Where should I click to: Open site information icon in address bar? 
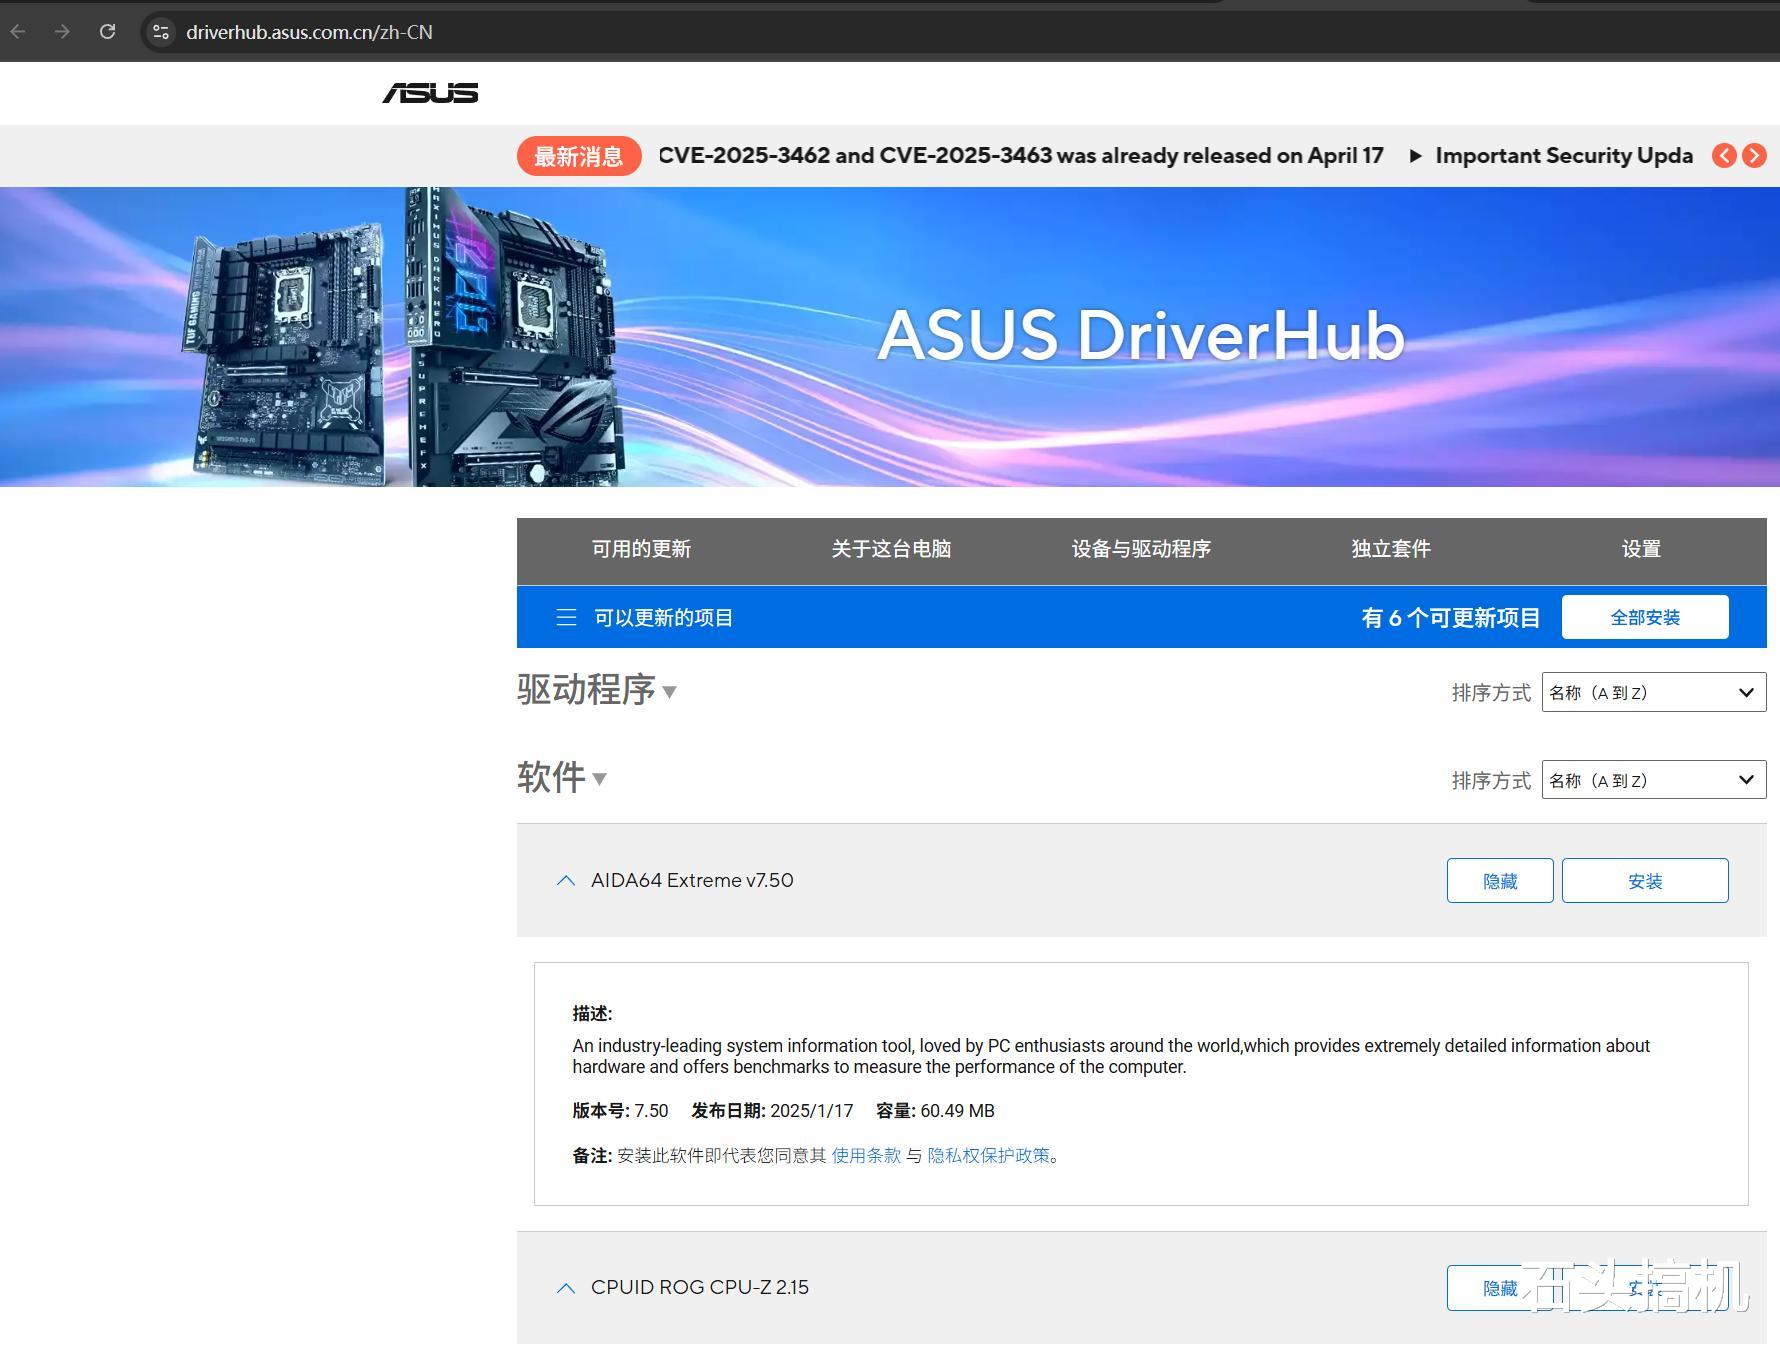click(161, 32)
